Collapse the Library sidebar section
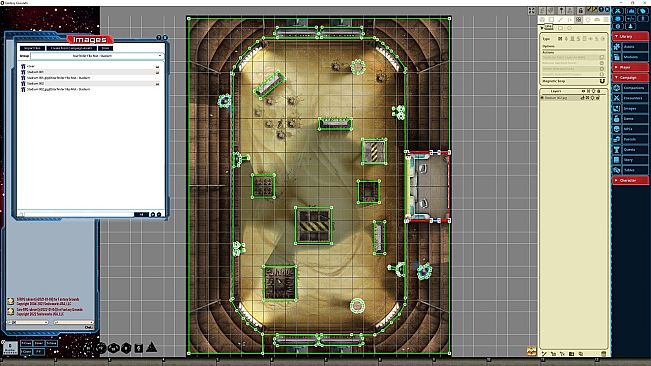The width and height of the screenshot is (651, 366). click(x=631, y=37)
